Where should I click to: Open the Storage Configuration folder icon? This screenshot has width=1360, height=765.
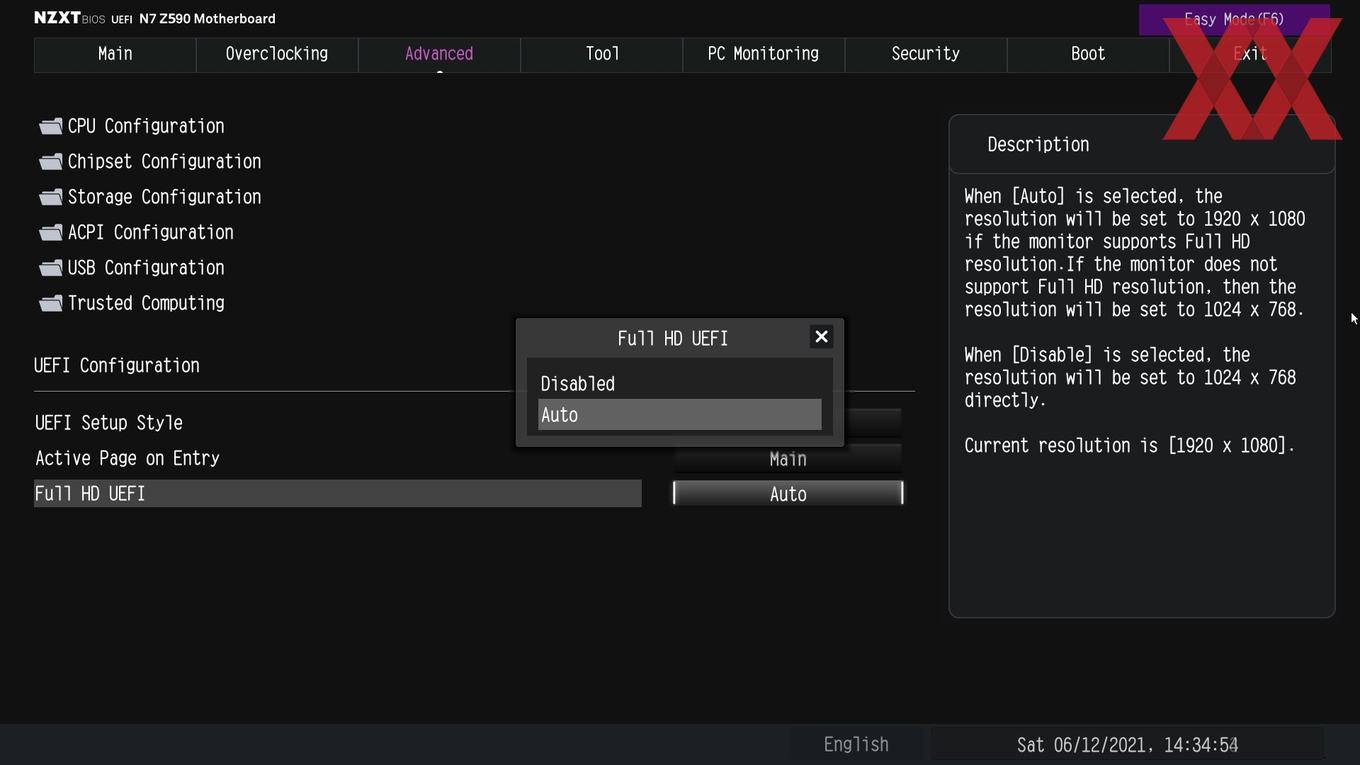[50, 197]
